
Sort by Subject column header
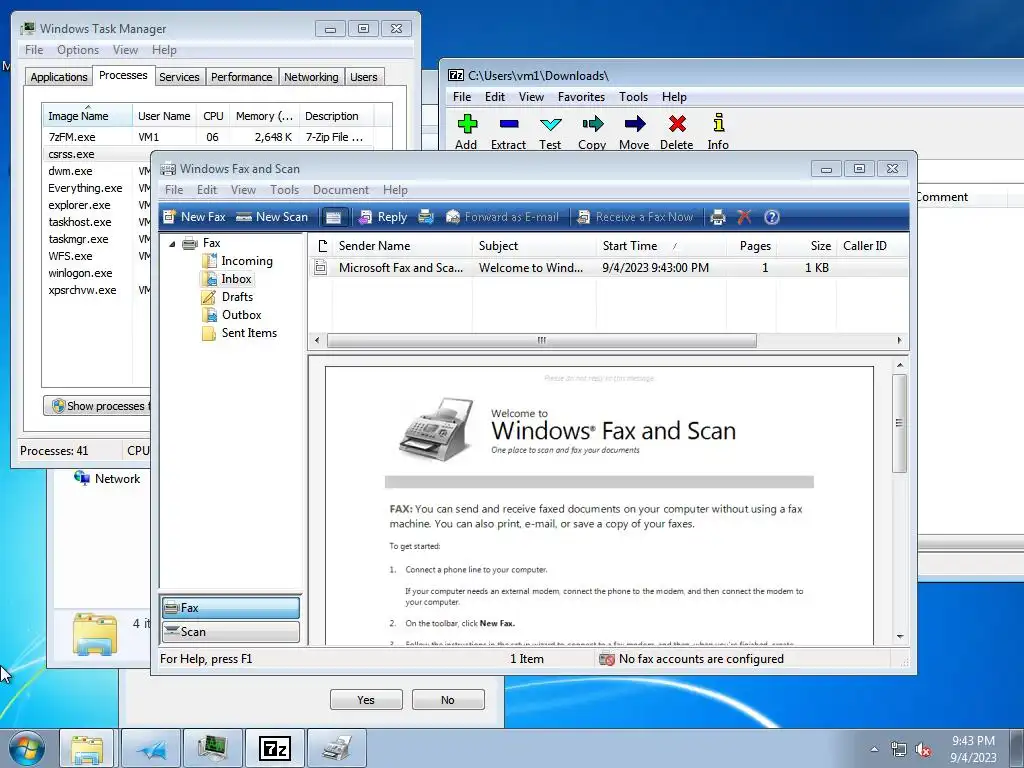point(534,246)
